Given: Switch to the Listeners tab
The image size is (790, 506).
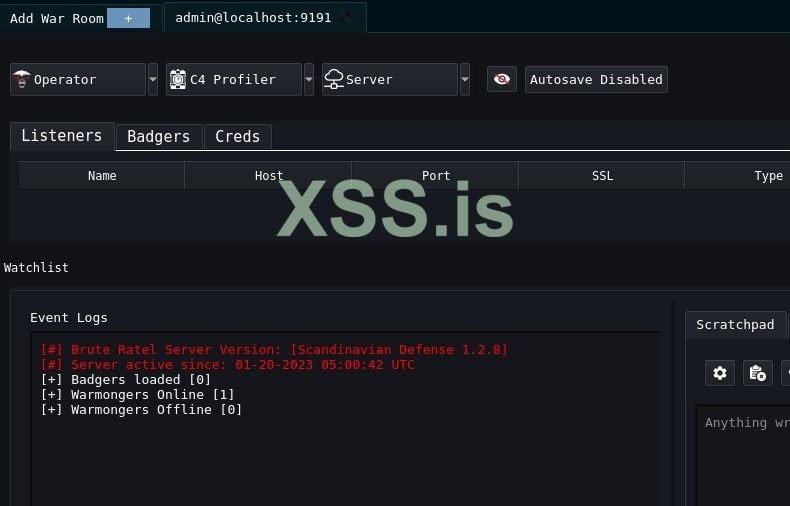Looking at the screenshot, I should (x=62, y=136).
